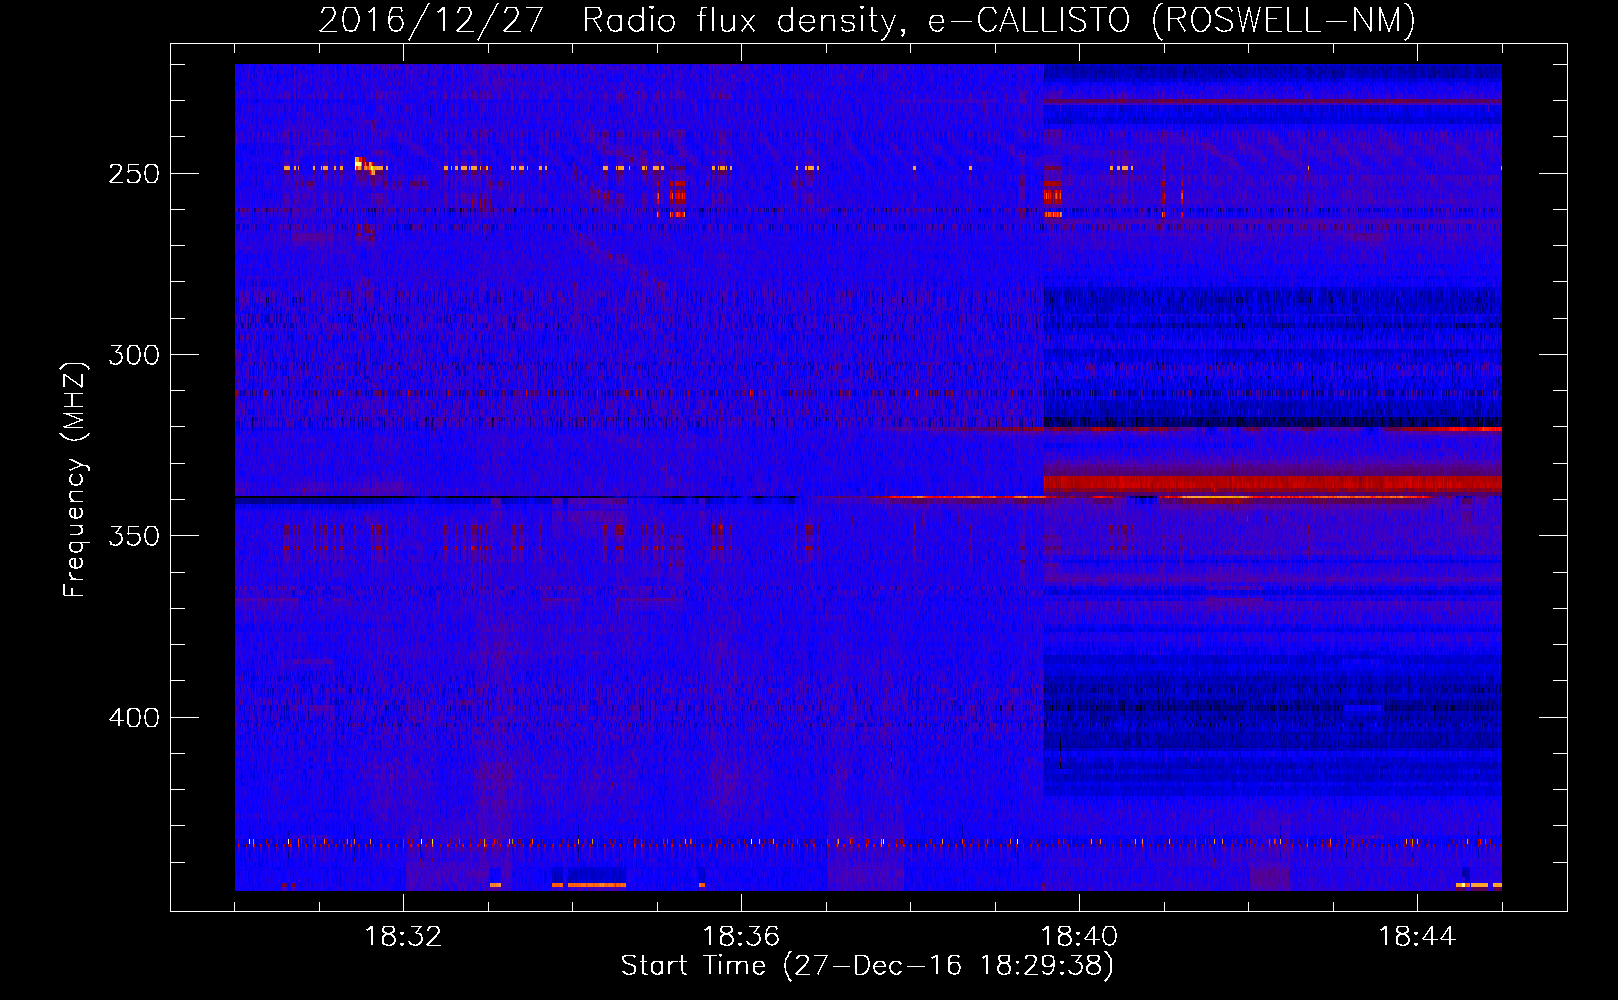This screenshot has height=1000, width=1618.
Task: Click the 400 frequency tick label
Action: click(134, 718)
